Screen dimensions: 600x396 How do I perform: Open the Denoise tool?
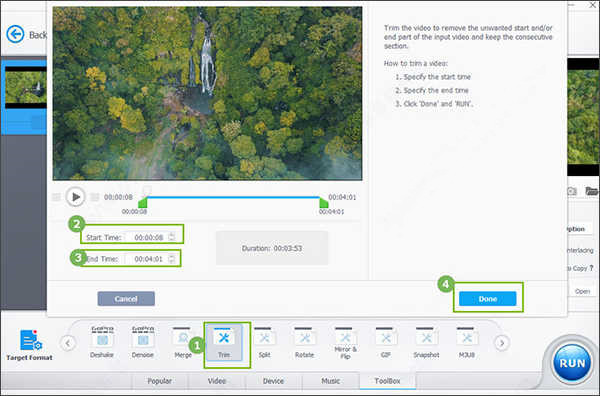pos(142,337)
